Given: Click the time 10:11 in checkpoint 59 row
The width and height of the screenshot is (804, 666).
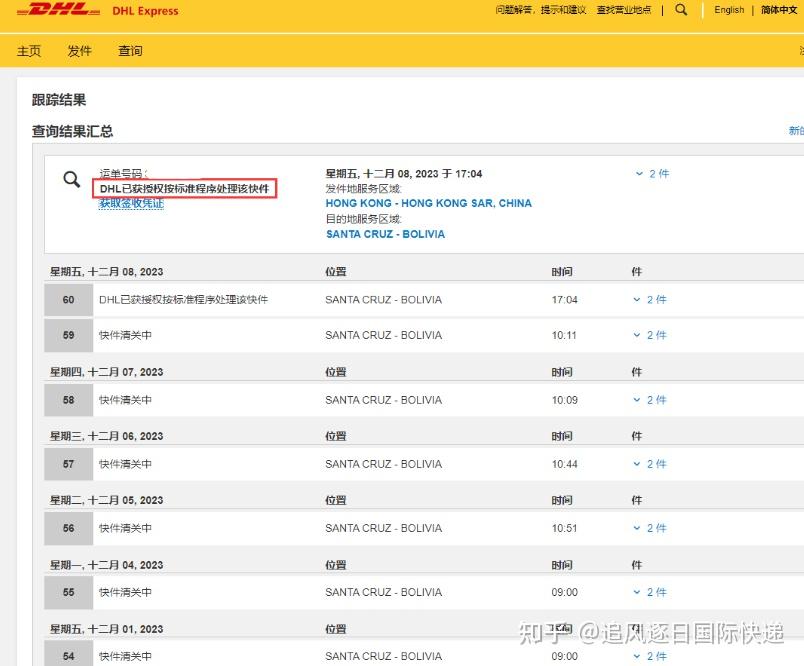Looking at the screenshot, I should [x=564, y=335].
